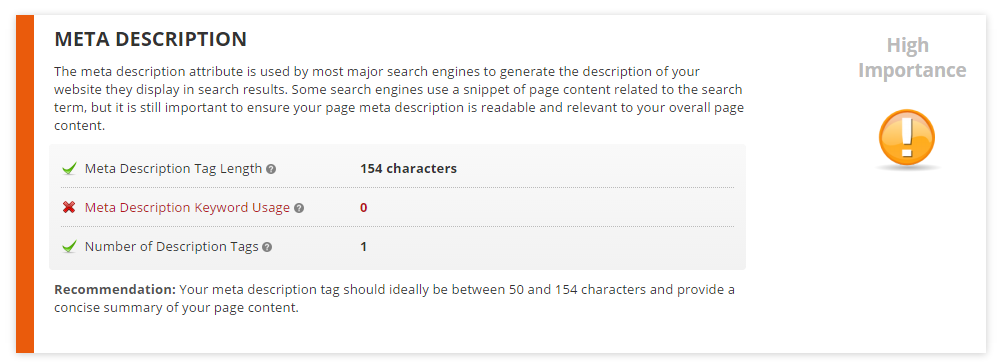Click the recommendation sentence about 50 and 154 characters
The height and width of the screenshot is (363, 1000).
(x=394, y=299)
